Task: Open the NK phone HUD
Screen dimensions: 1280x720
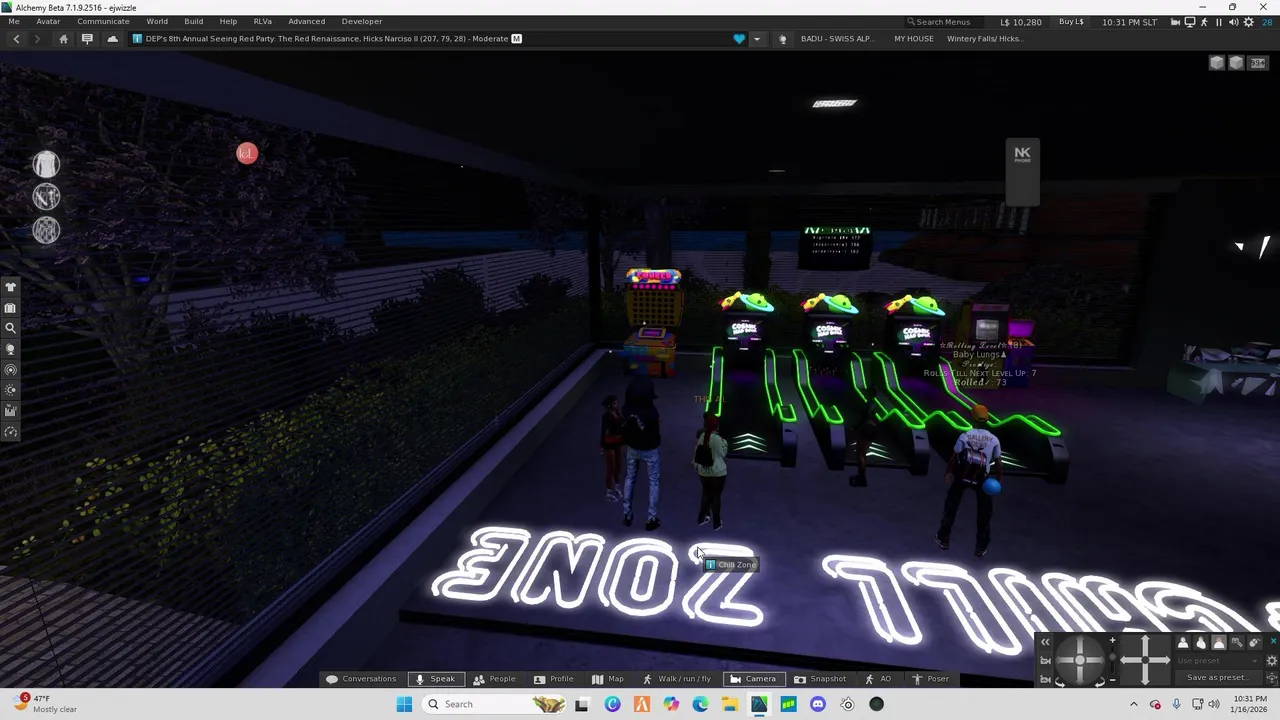Action: (x=1022, y=172)
